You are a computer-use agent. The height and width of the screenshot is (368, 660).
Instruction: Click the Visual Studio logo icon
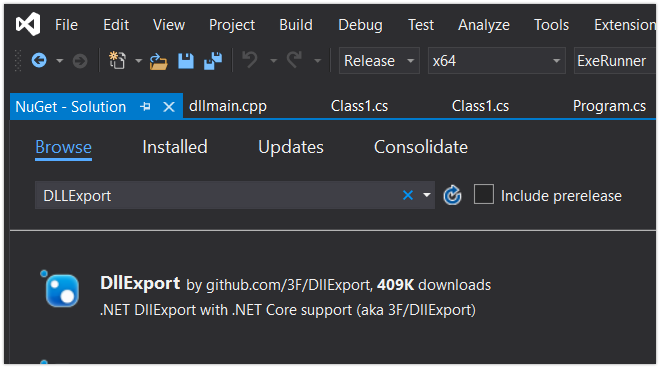click(x=28, y=24)
